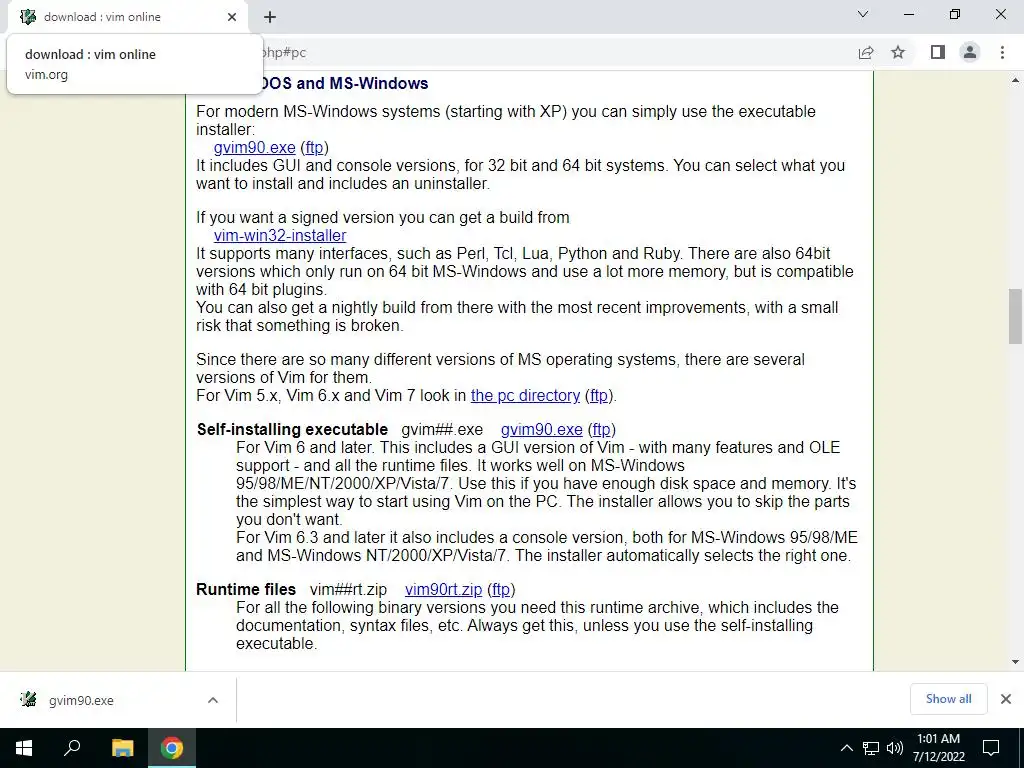Close the download : vim online tab
The width and height of the screenshot is (1024, 768).
click(232, 17)
